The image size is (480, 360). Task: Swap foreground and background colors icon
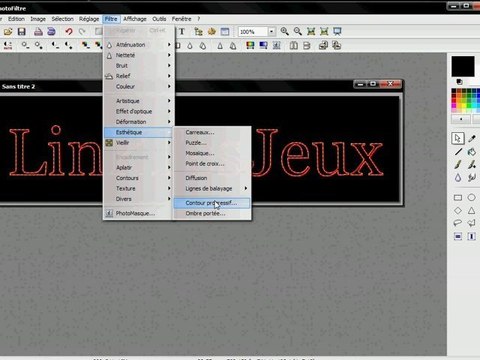tap(459, 82)
